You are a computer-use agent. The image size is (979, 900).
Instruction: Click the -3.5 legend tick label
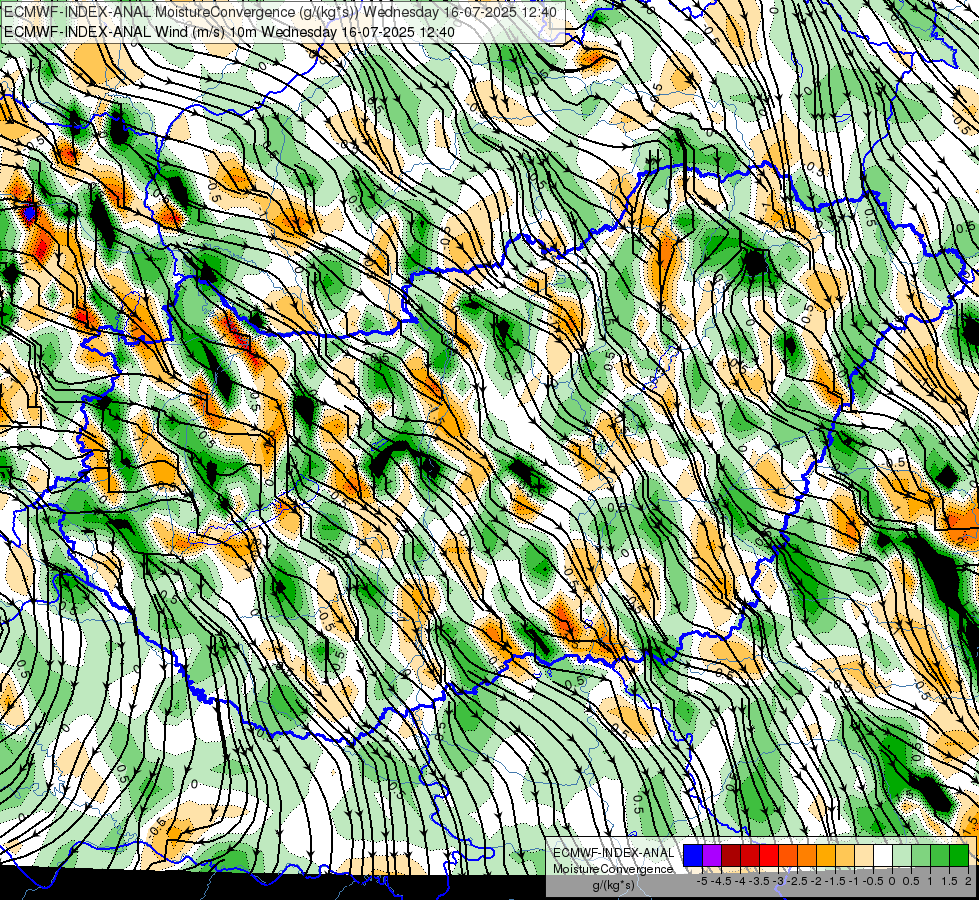760,881
